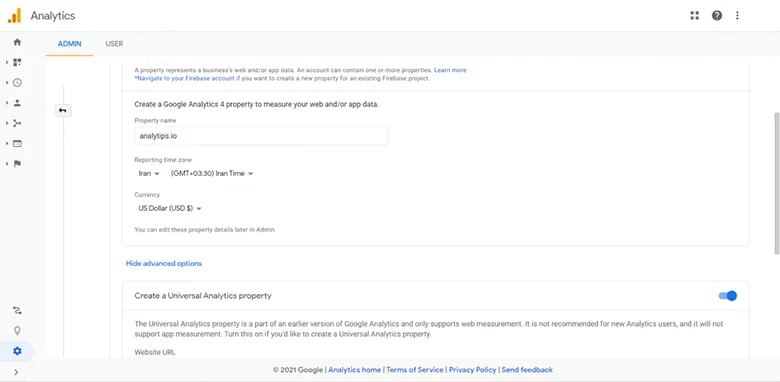Open the Learn more link
Viewport: 780px width, 382px height.
[x=450, y=70]
